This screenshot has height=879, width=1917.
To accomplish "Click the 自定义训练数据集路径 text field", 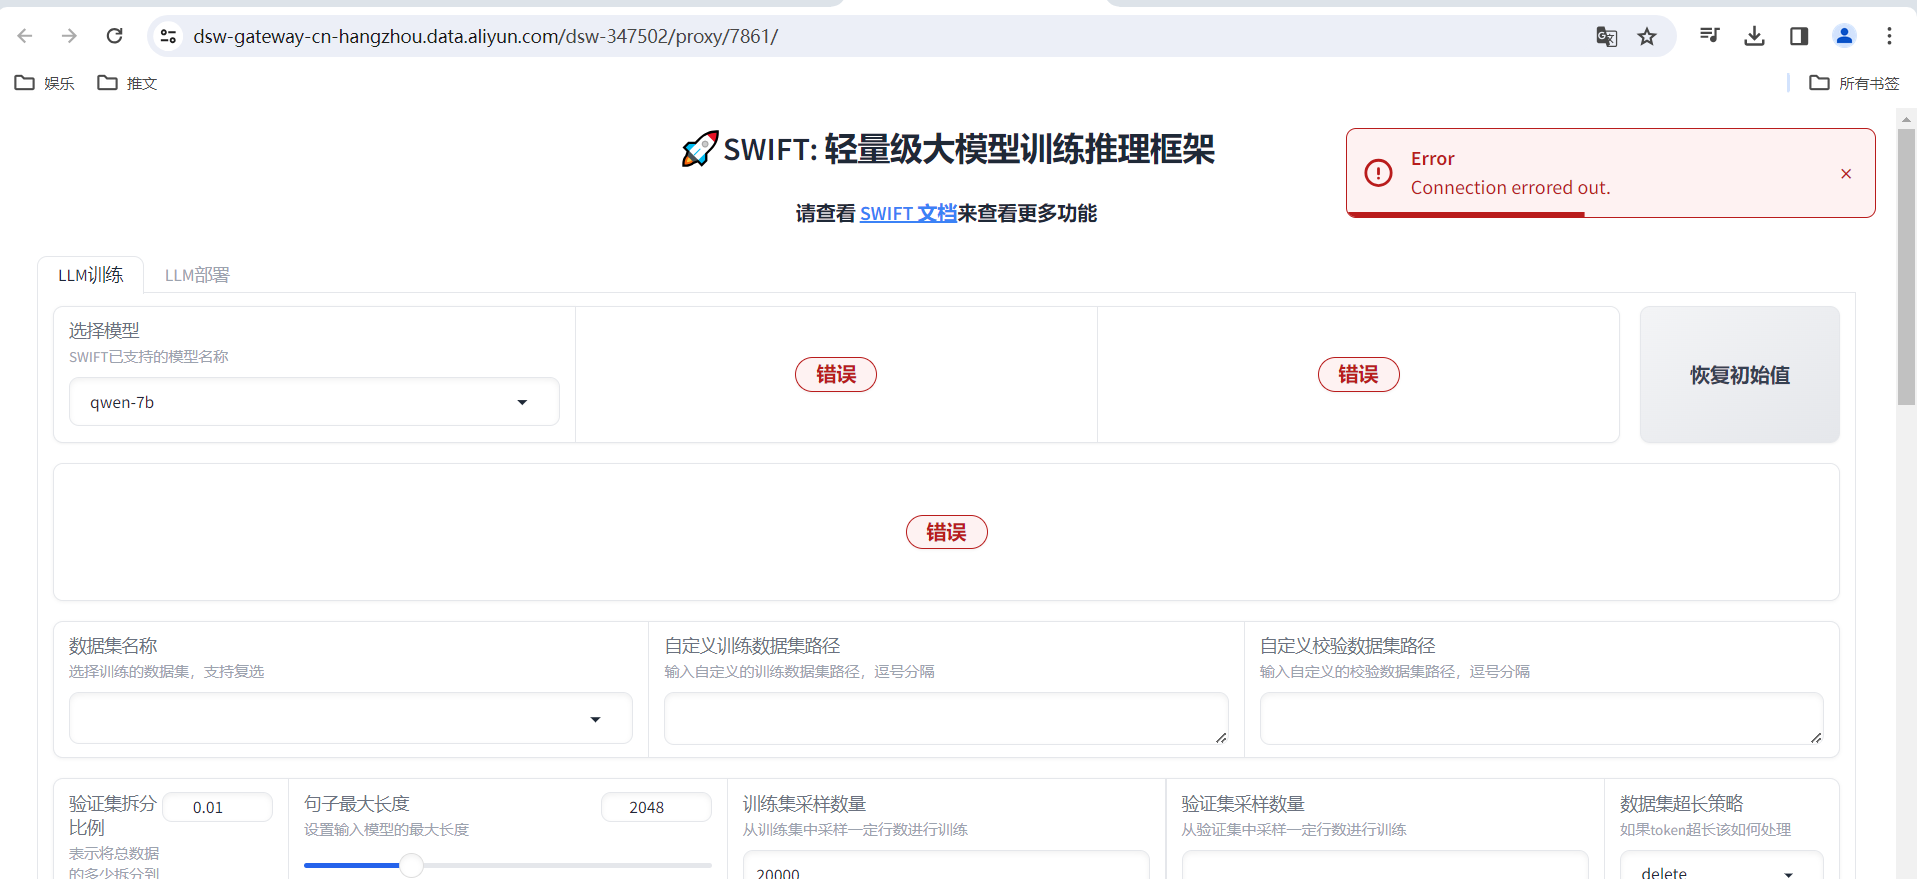I will coord(946,719).
